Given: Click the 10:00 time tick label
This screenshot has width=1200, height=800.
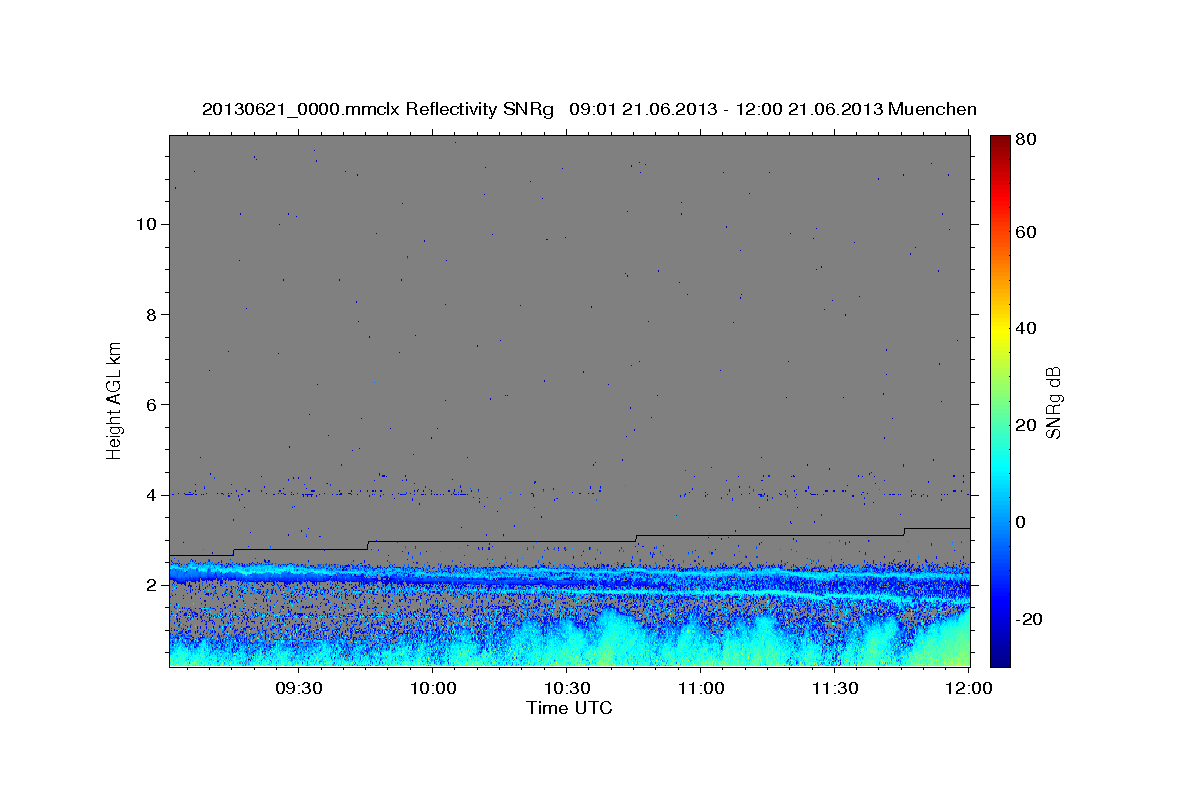Looking at the screenshot, I should (433, 688).
